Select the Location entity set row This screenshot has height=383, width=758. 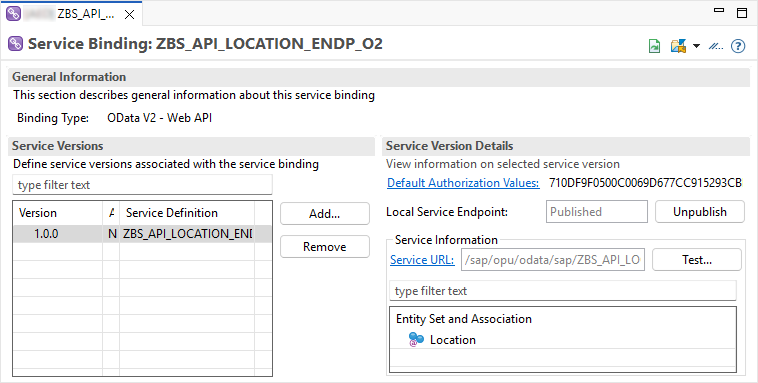563,339
